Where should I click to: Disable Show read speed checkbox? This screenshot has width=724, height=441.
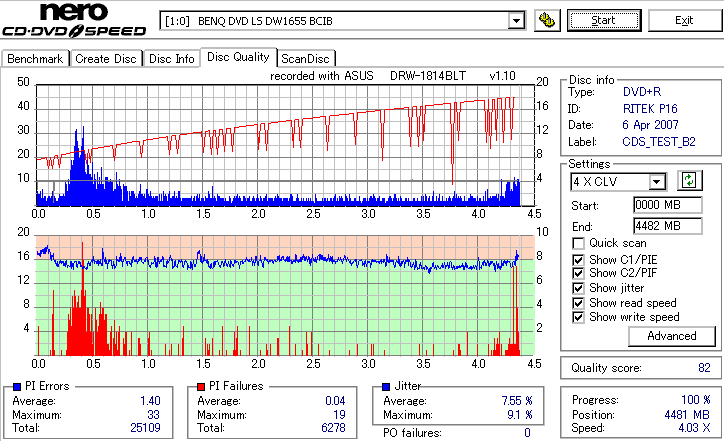[x=578, y=303]
